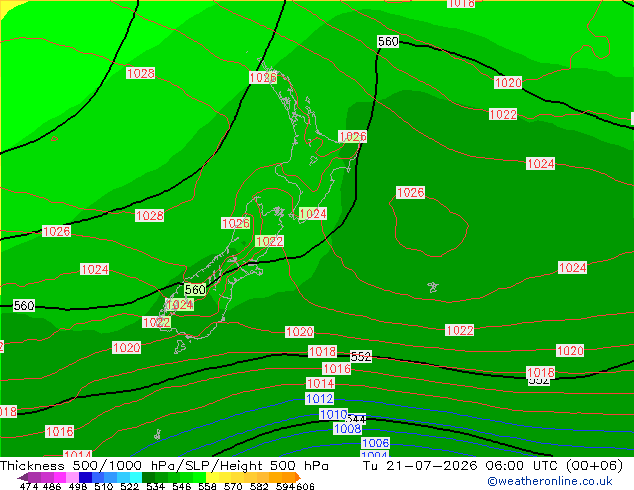The image size is (634, 490).
Task: Click the dark navy blue legend swatch
Action: point(85,477)
